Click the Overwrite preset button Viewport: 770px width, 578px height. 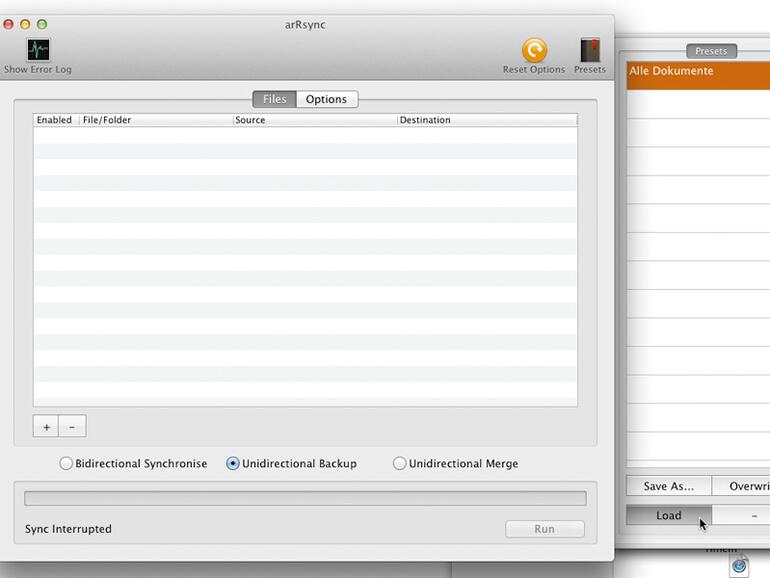742,486
